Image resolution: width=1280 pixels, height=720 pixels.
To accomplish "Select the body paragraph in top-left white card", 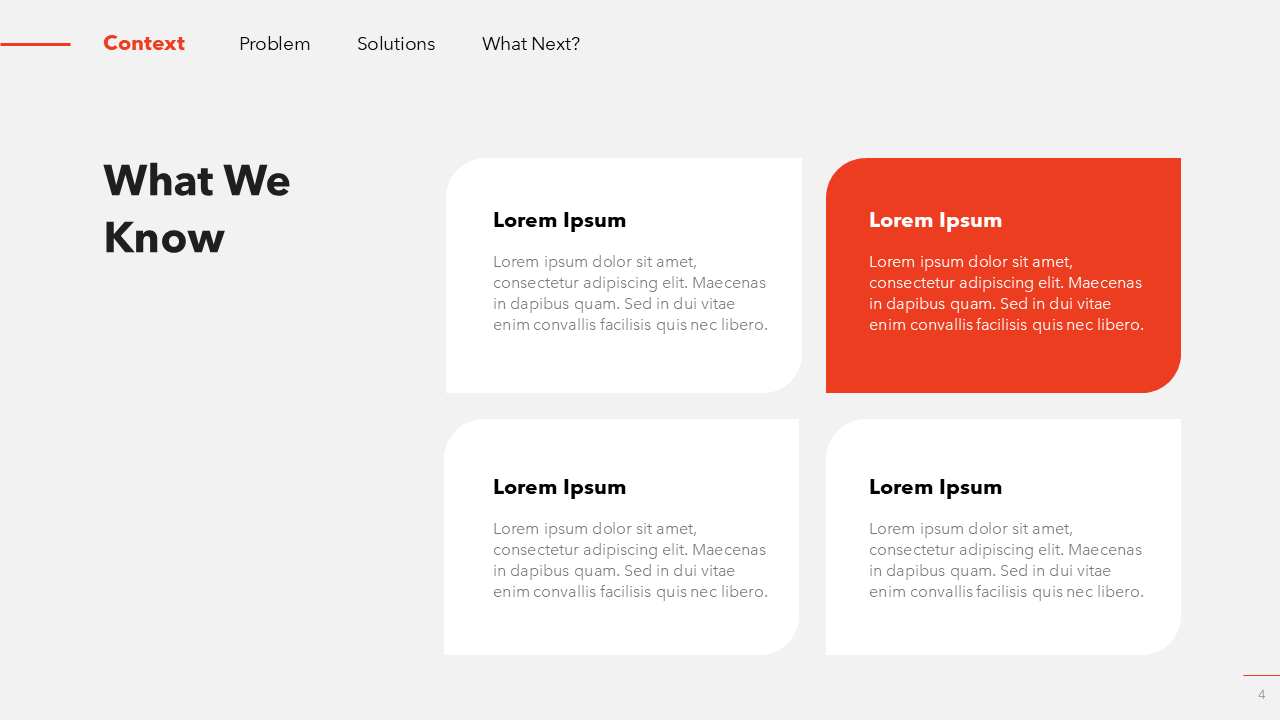I will pos(630,293).
